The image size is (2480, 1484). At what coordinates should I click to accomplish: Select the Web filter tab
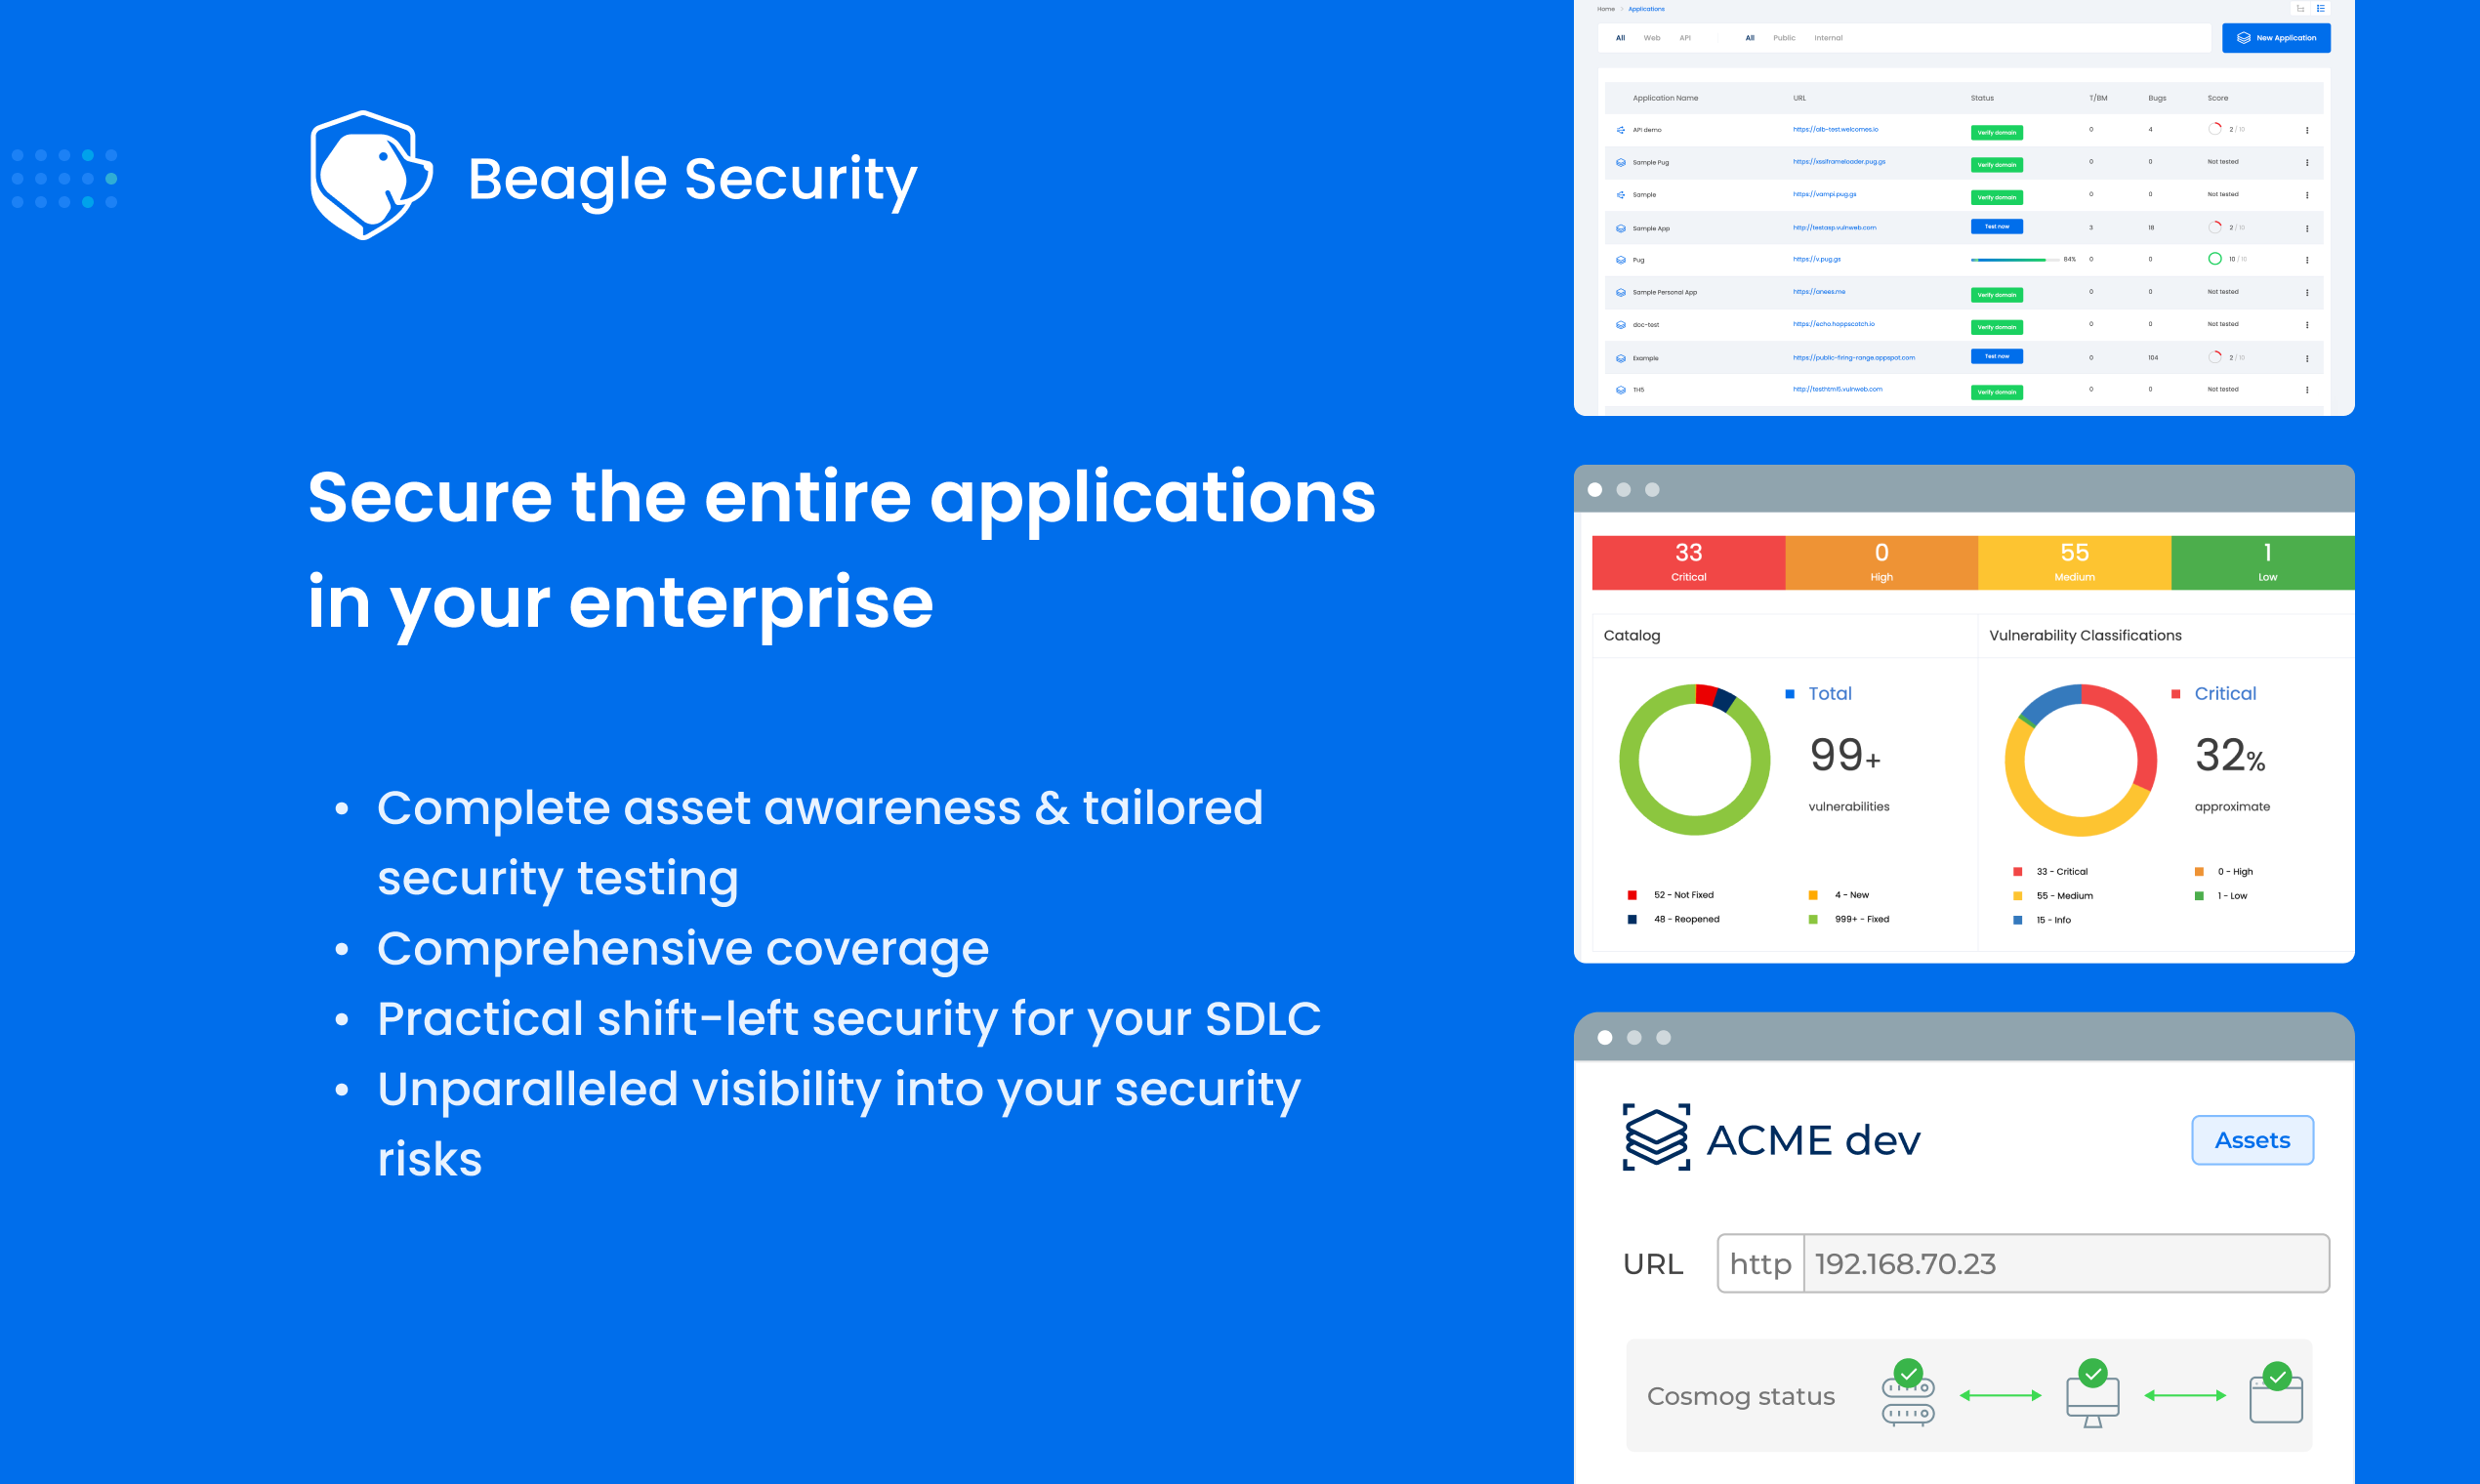pyautogui.click(x=1651, y=38)
